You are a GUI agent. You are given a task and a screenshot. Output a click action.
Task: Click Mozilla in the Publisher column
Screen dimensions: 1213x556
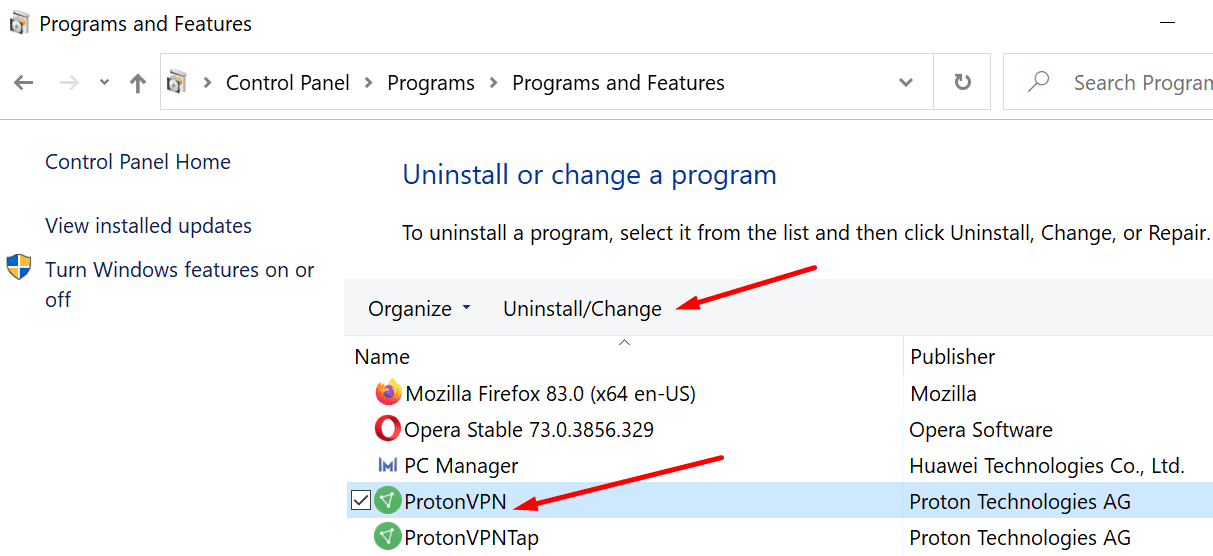tap(943, 394)
